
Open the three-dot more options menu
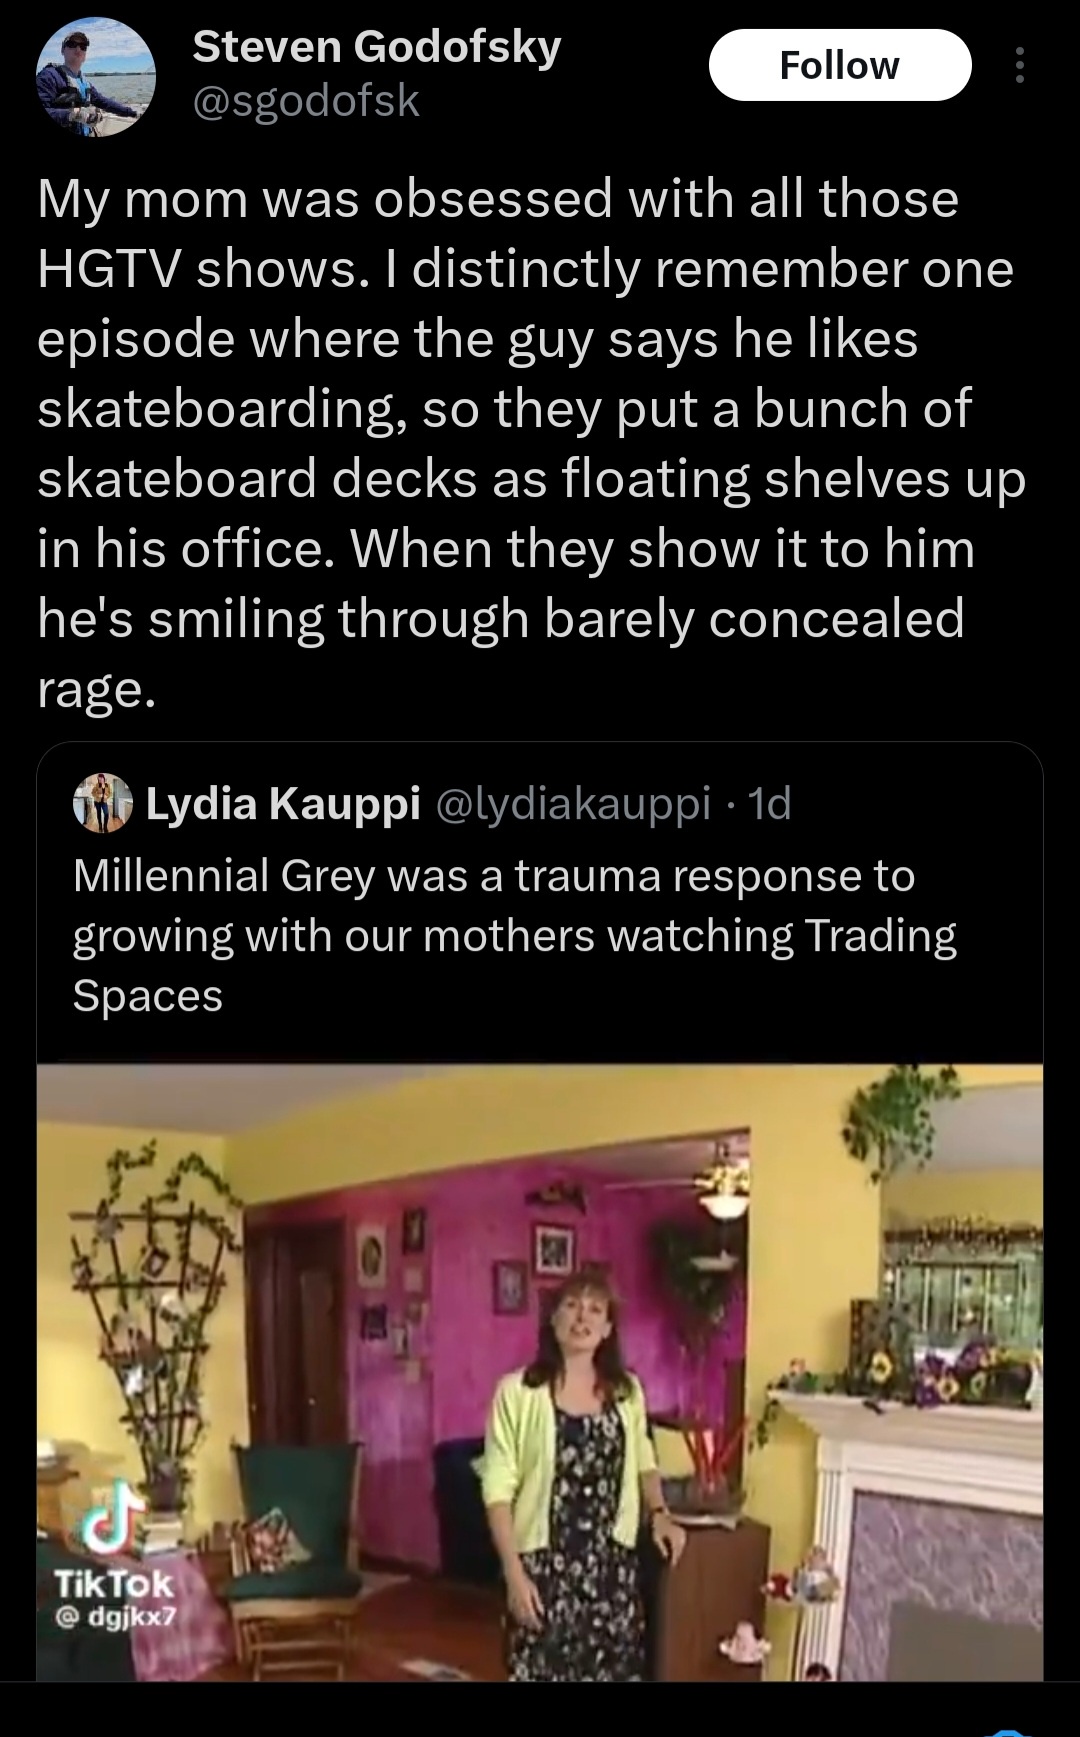[1019, 65]
